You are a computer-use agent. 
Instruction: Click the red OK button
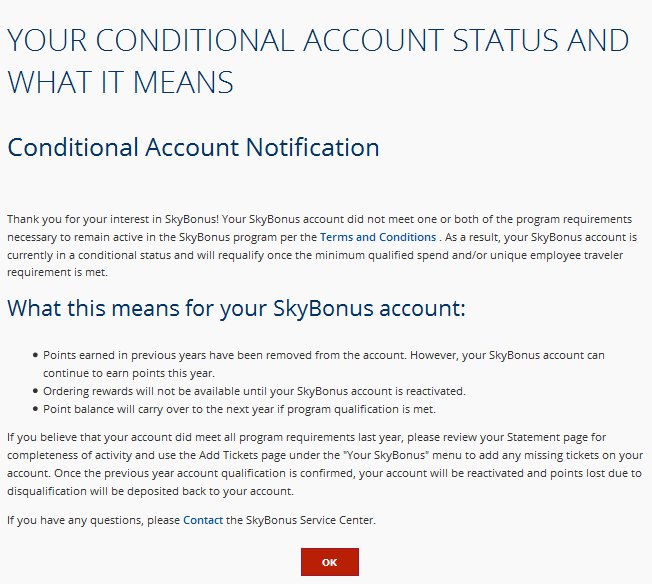click(x=329, y=562)
